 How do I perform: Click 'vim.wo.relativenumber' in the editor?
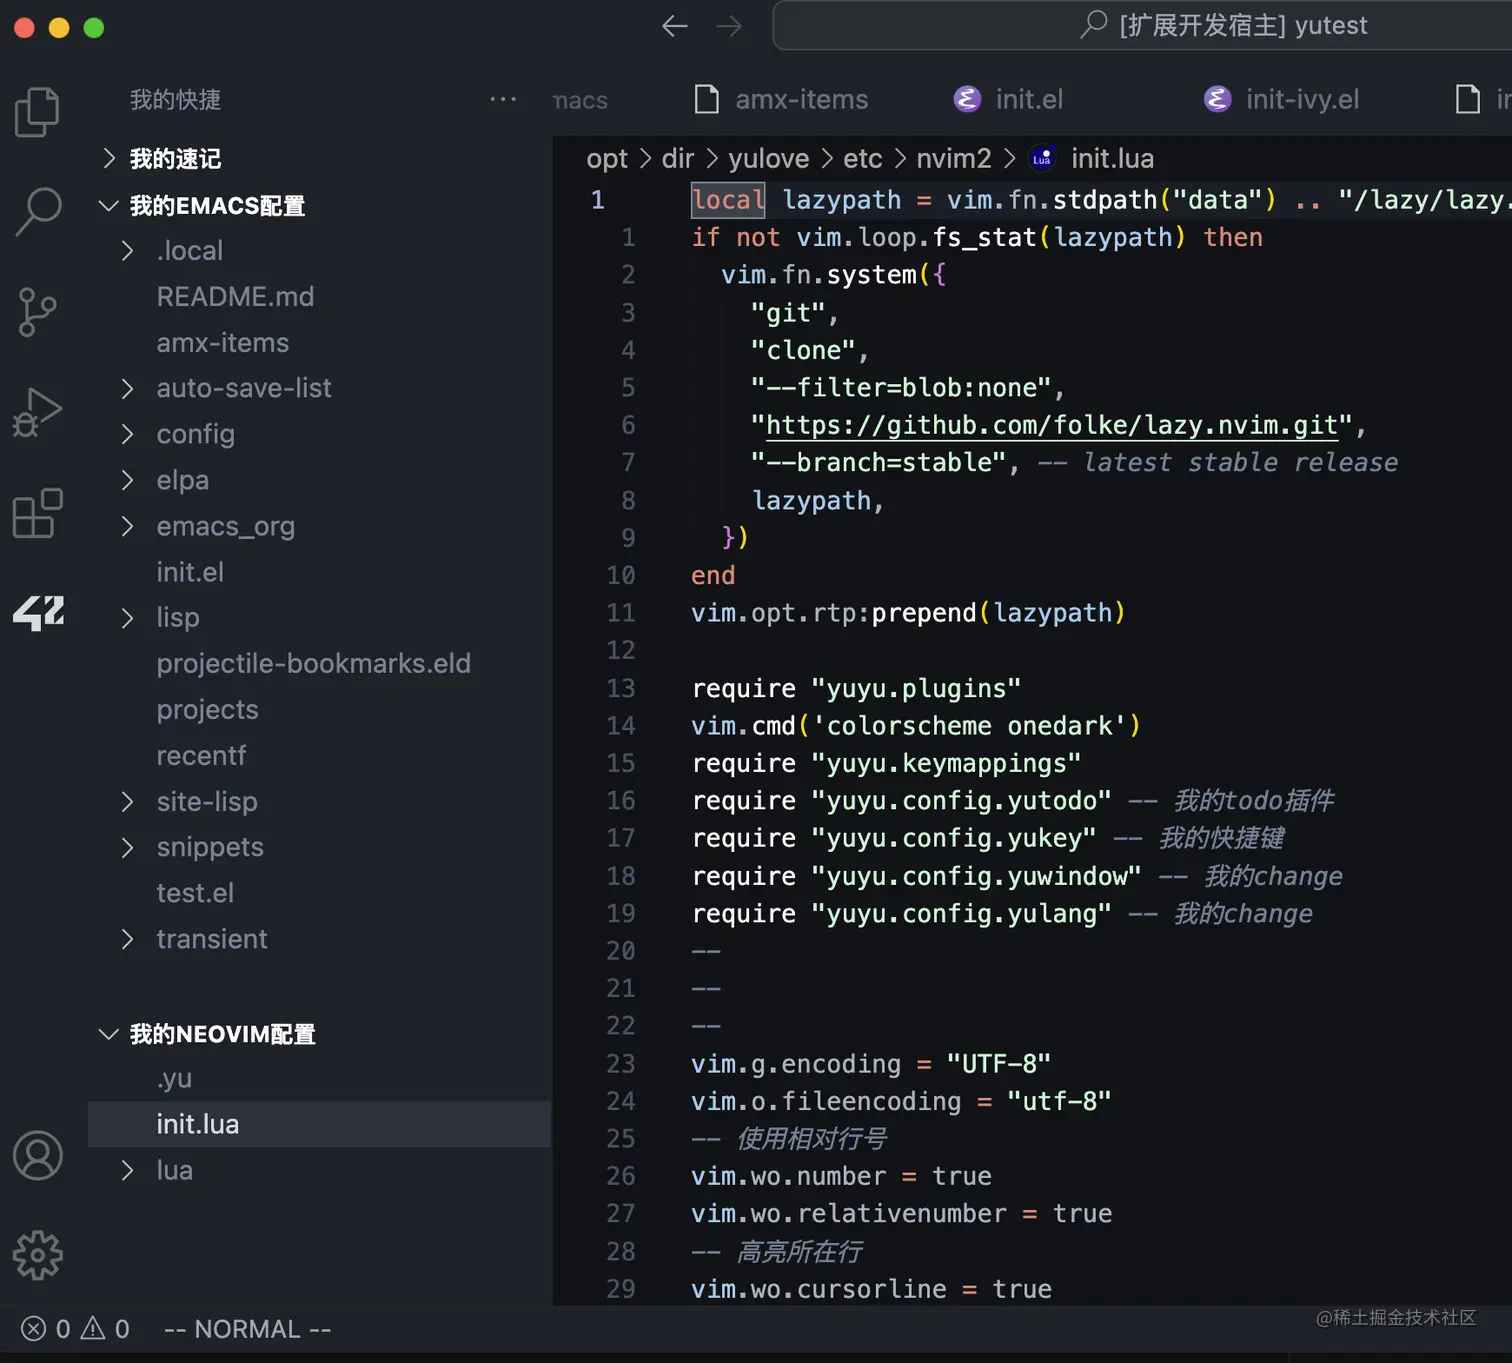point(849,1213)
